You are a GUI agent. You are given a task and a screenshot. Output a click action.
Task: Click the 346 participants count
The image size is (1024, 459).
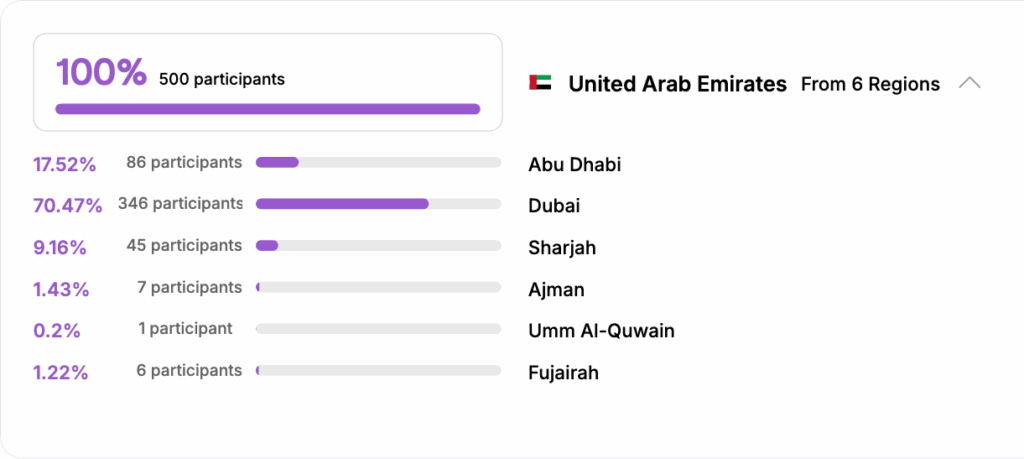[180, 204]
